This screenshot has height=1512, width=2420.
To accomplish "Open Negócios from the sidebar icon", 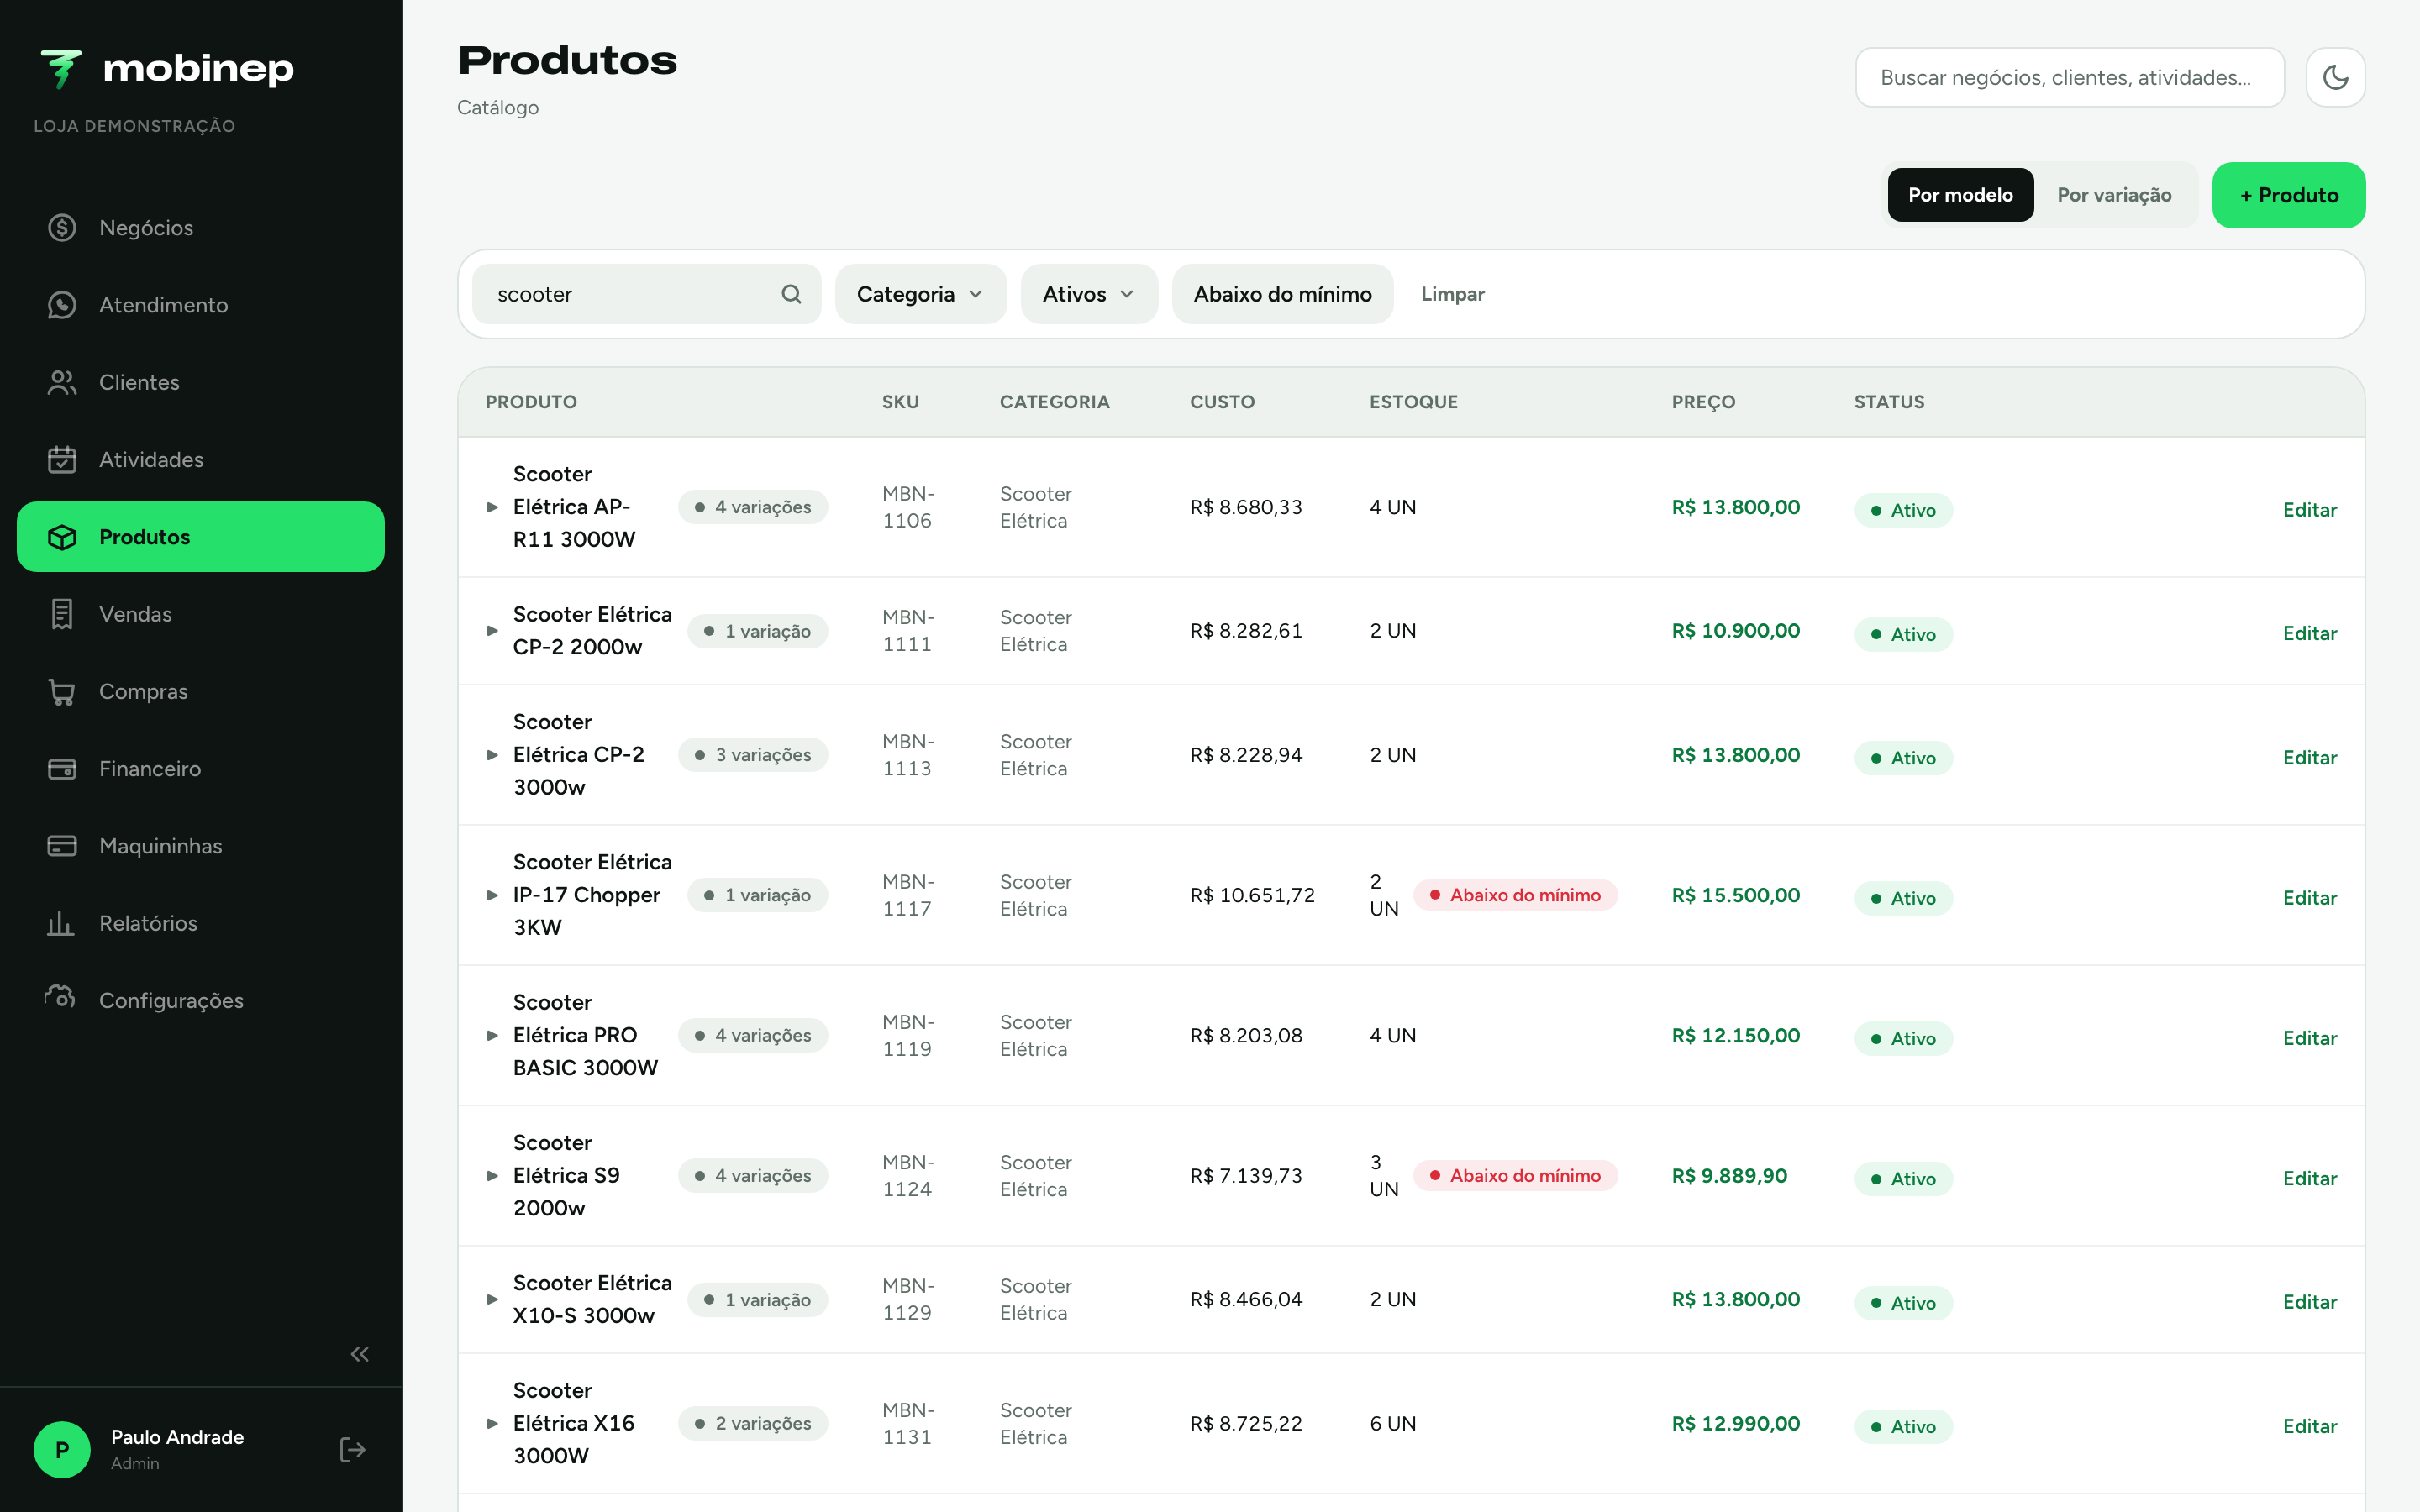I will (62, 228).
